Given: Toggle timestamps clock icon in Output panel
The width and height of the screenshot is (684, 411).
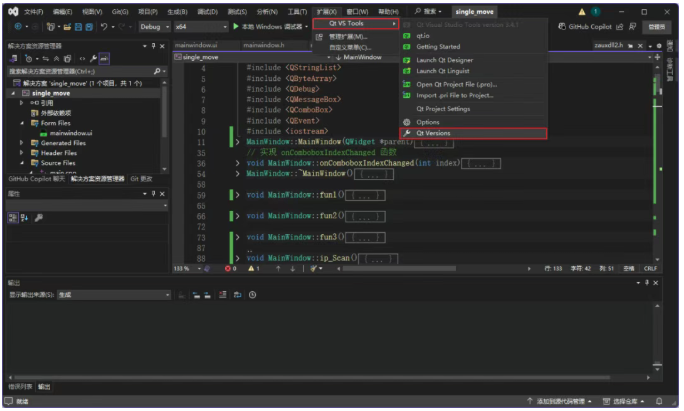Looking at the screenshot, I should [253, 295].
